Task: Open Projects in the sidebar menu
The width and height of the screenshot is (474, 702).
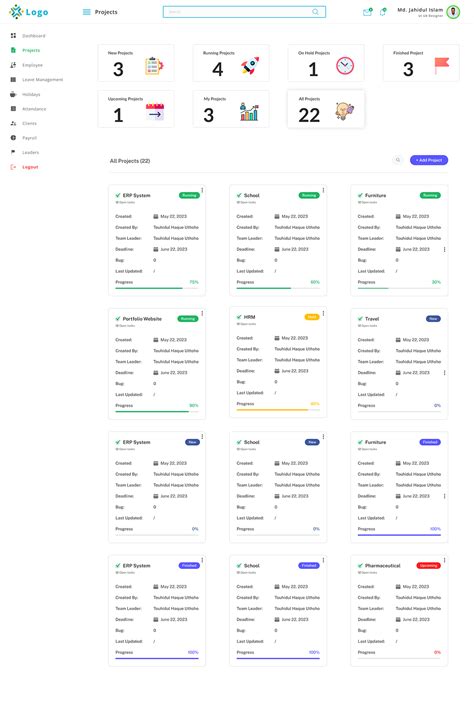Action: click(x=31, y=50)
